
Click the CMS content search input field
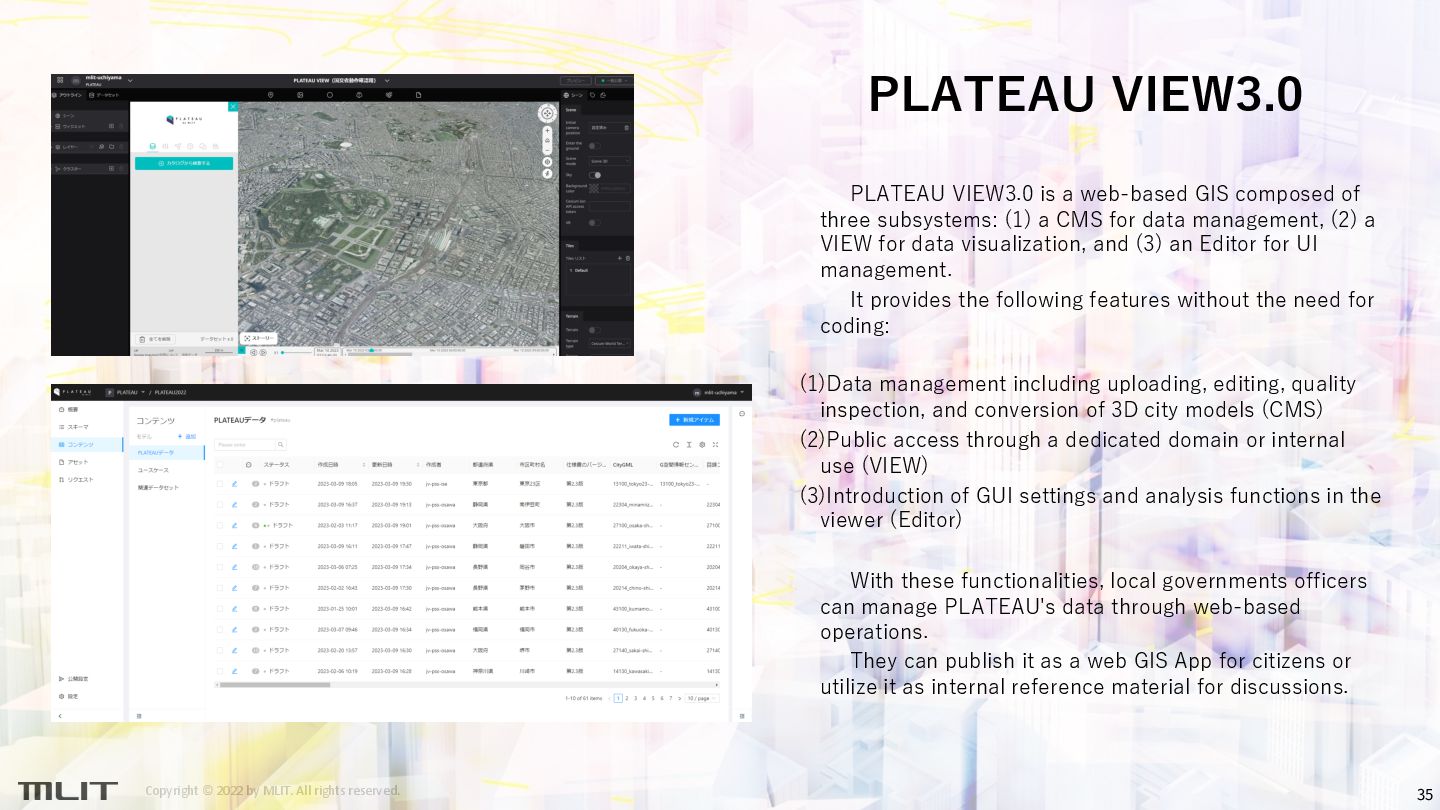(x=244, y=445)
